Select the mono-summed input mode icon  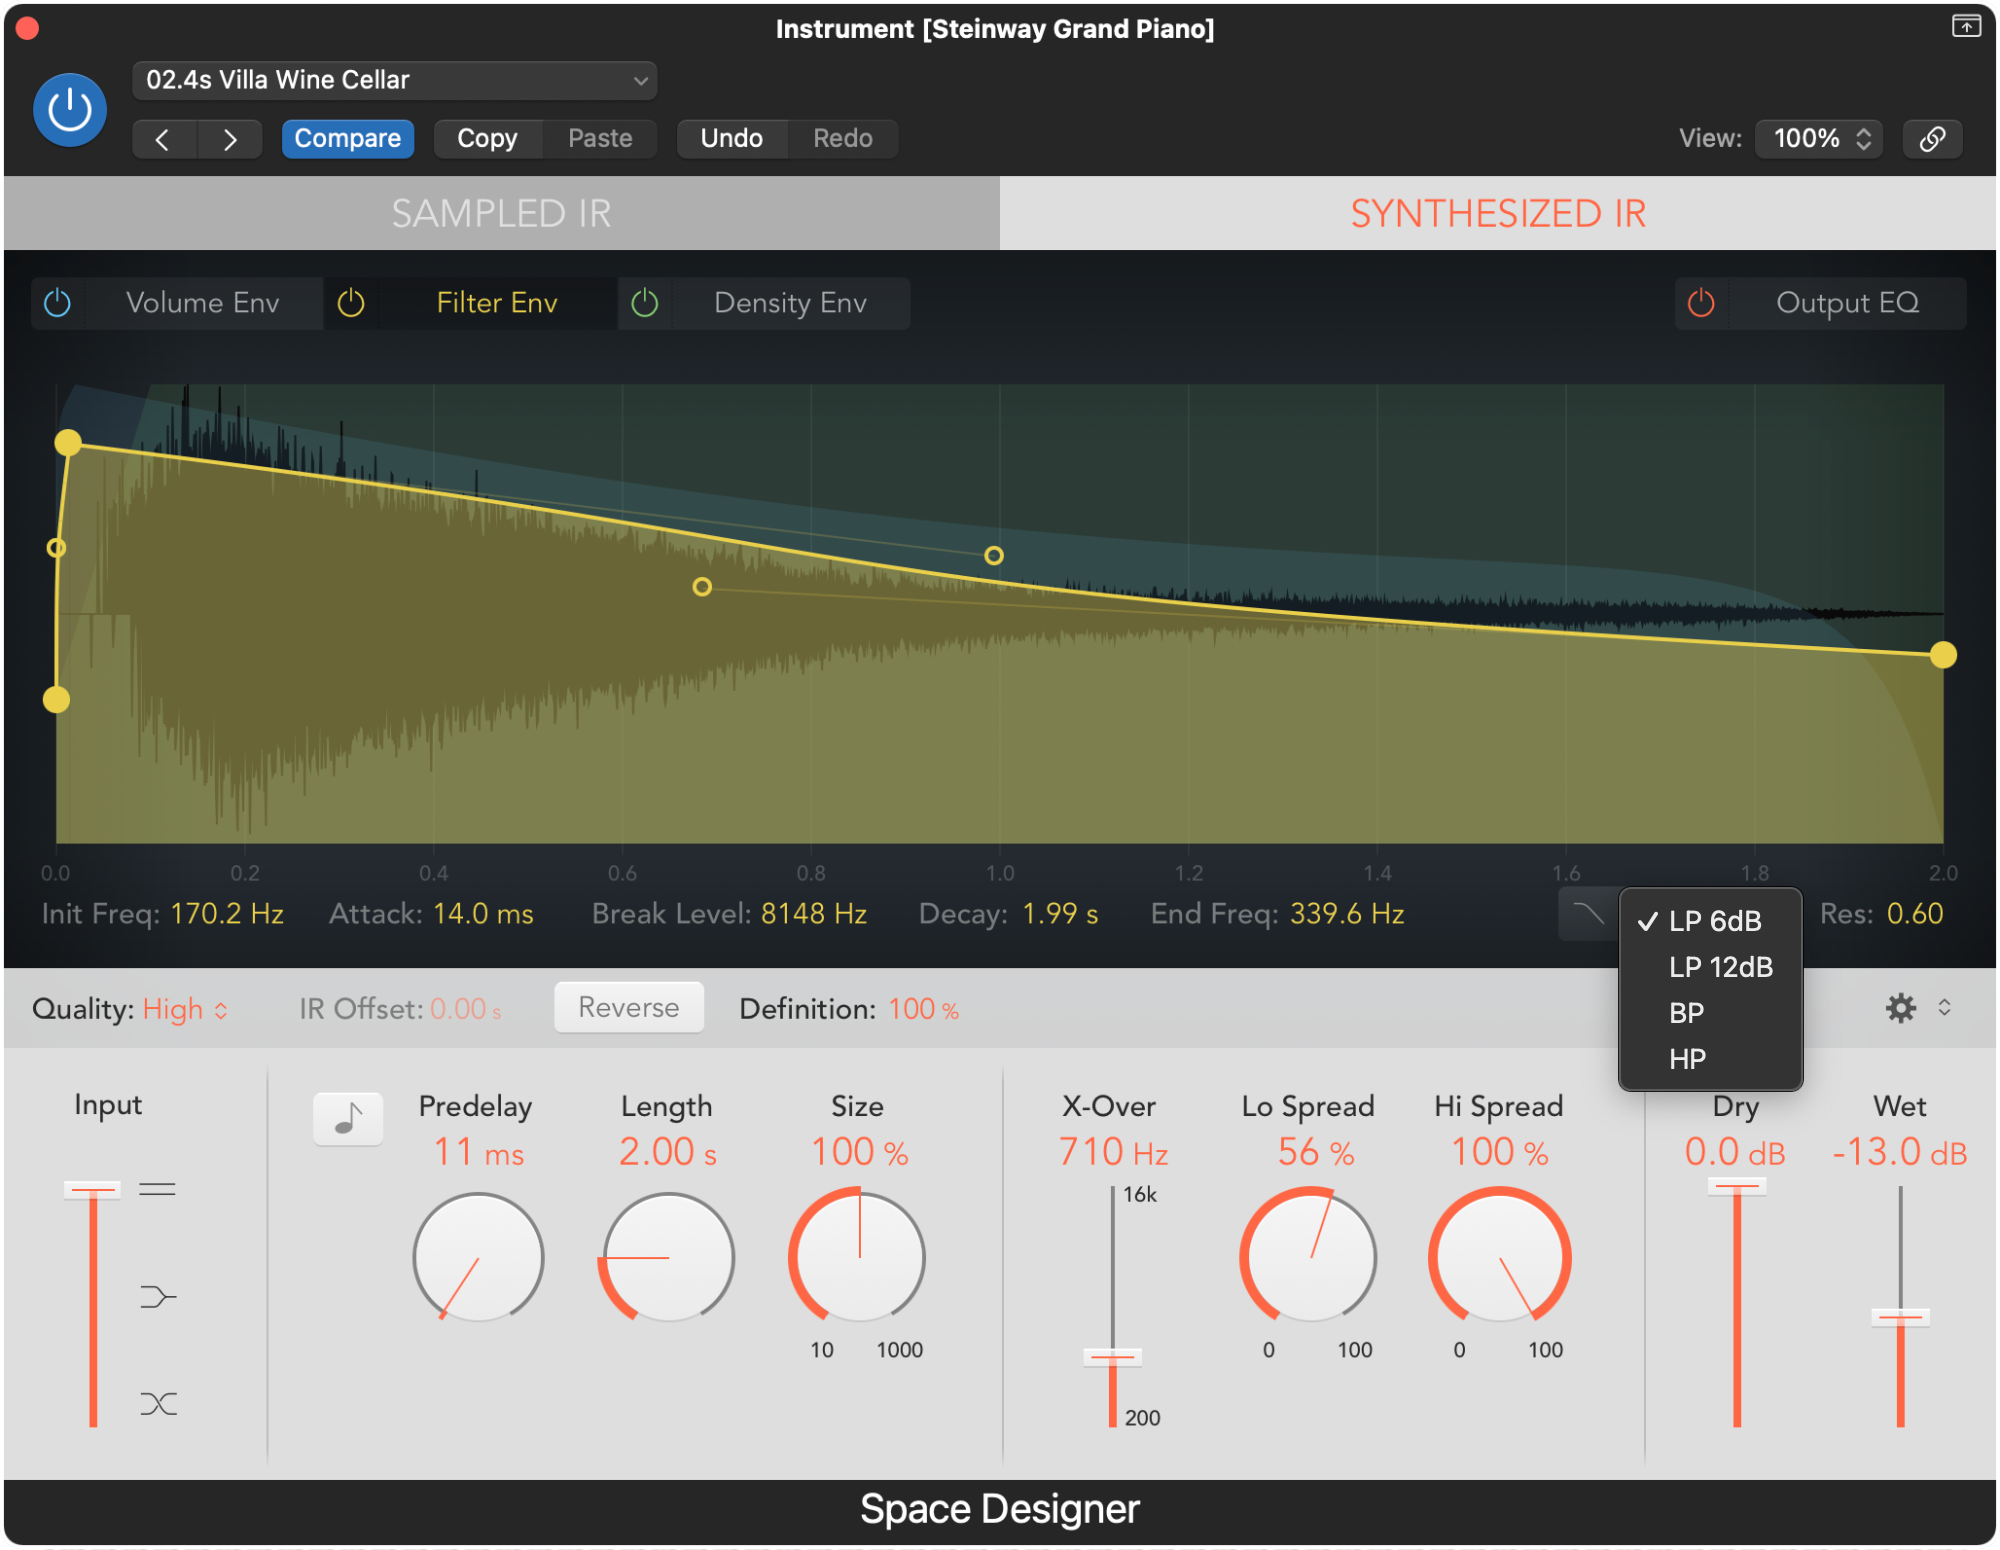pyautogui.click(x=157, y=1297)
